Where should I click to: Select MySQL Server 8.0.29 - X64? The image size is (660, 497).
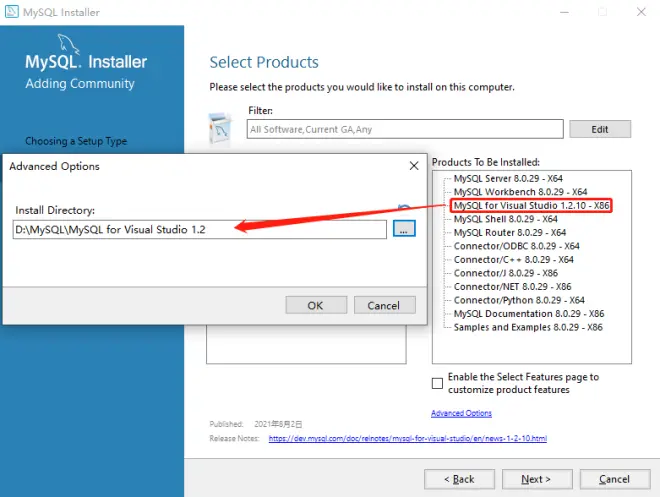point(508,178)
